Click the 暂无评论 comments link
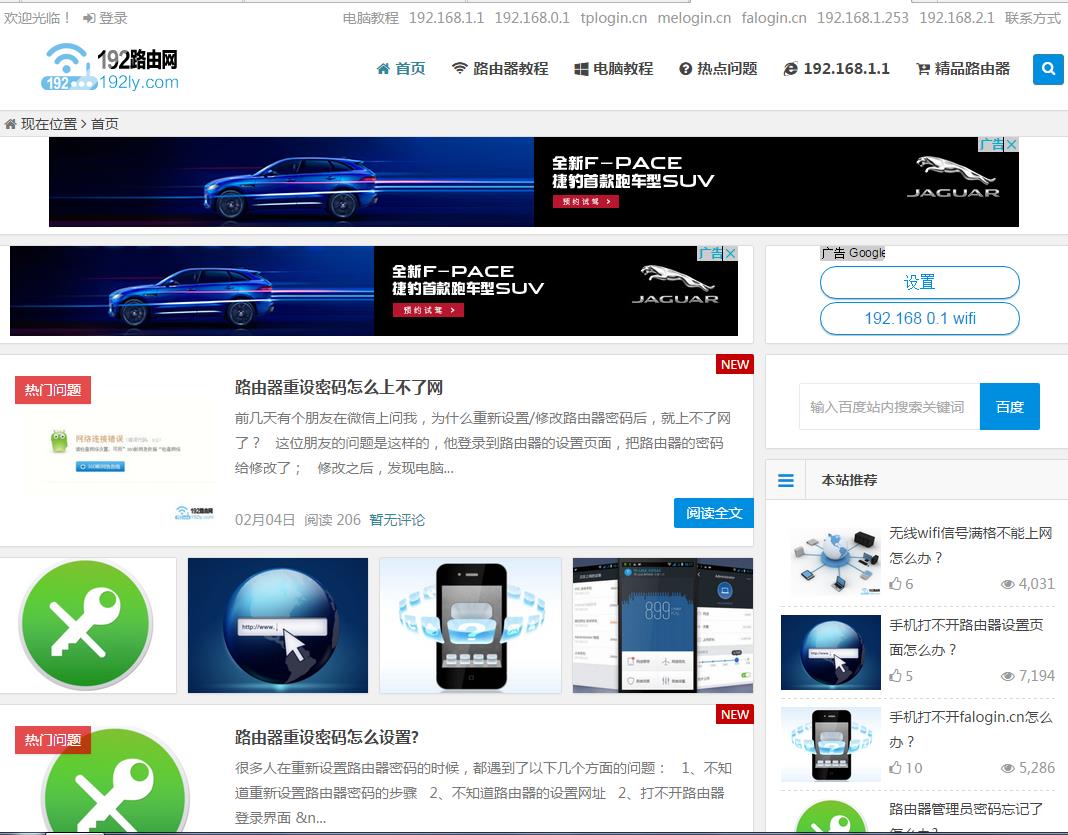Screen dimensions: 1068x835 click(x=397, y=520)
